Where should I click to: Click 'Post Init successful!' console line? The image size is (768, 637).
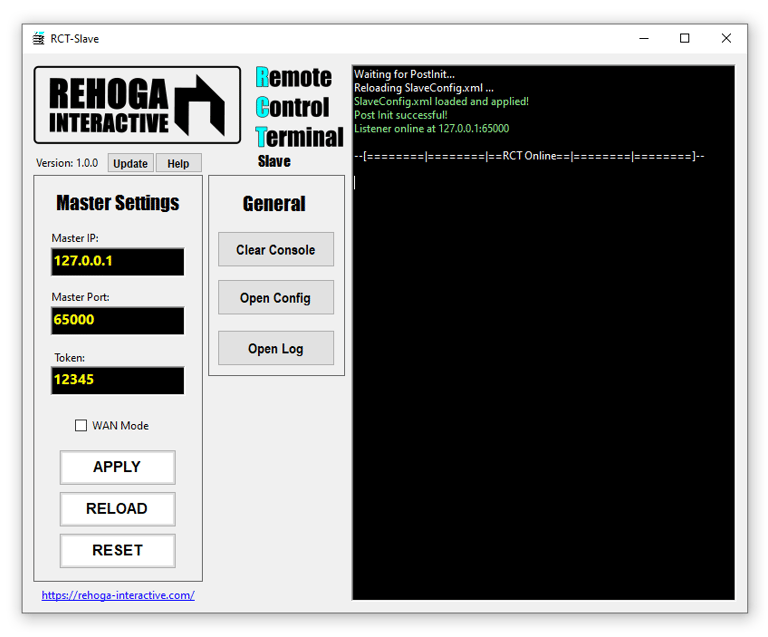click(x=401, y=115)
